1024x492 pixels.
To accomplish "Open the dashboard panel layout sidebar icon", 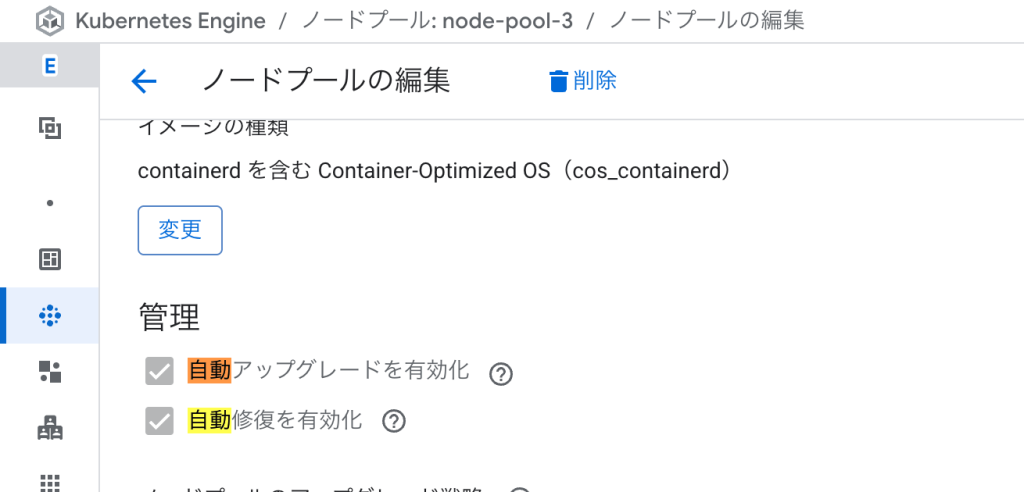I will pos(50,259).
